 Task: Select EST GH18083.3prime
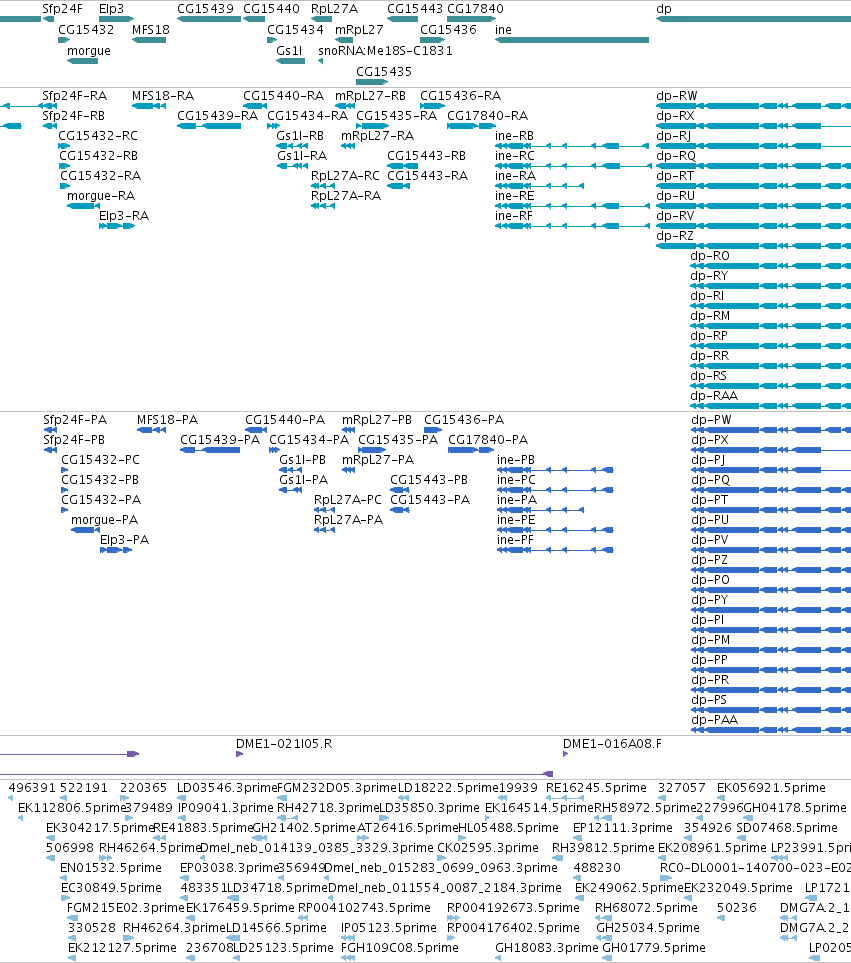[x=546, y=948]
